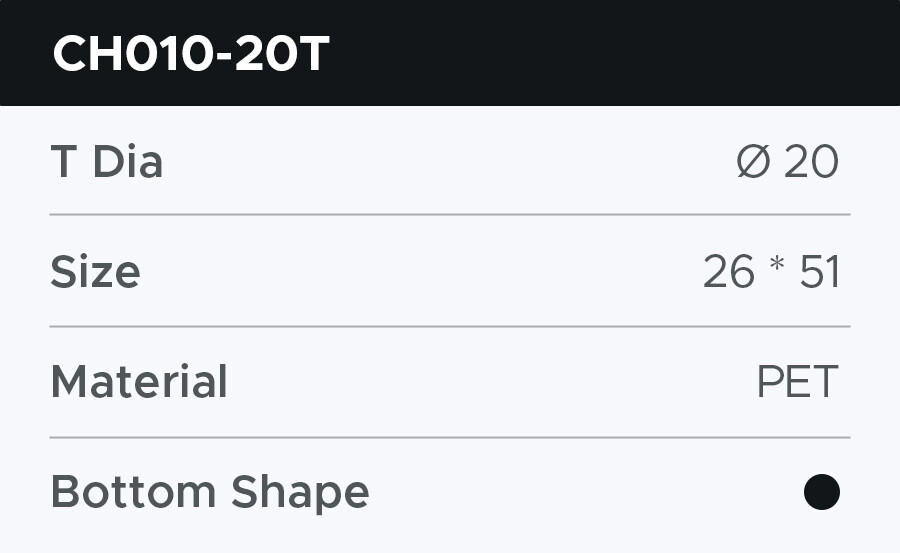Click the PET material value
The image size is (900, 553).
tap(797, 382)
